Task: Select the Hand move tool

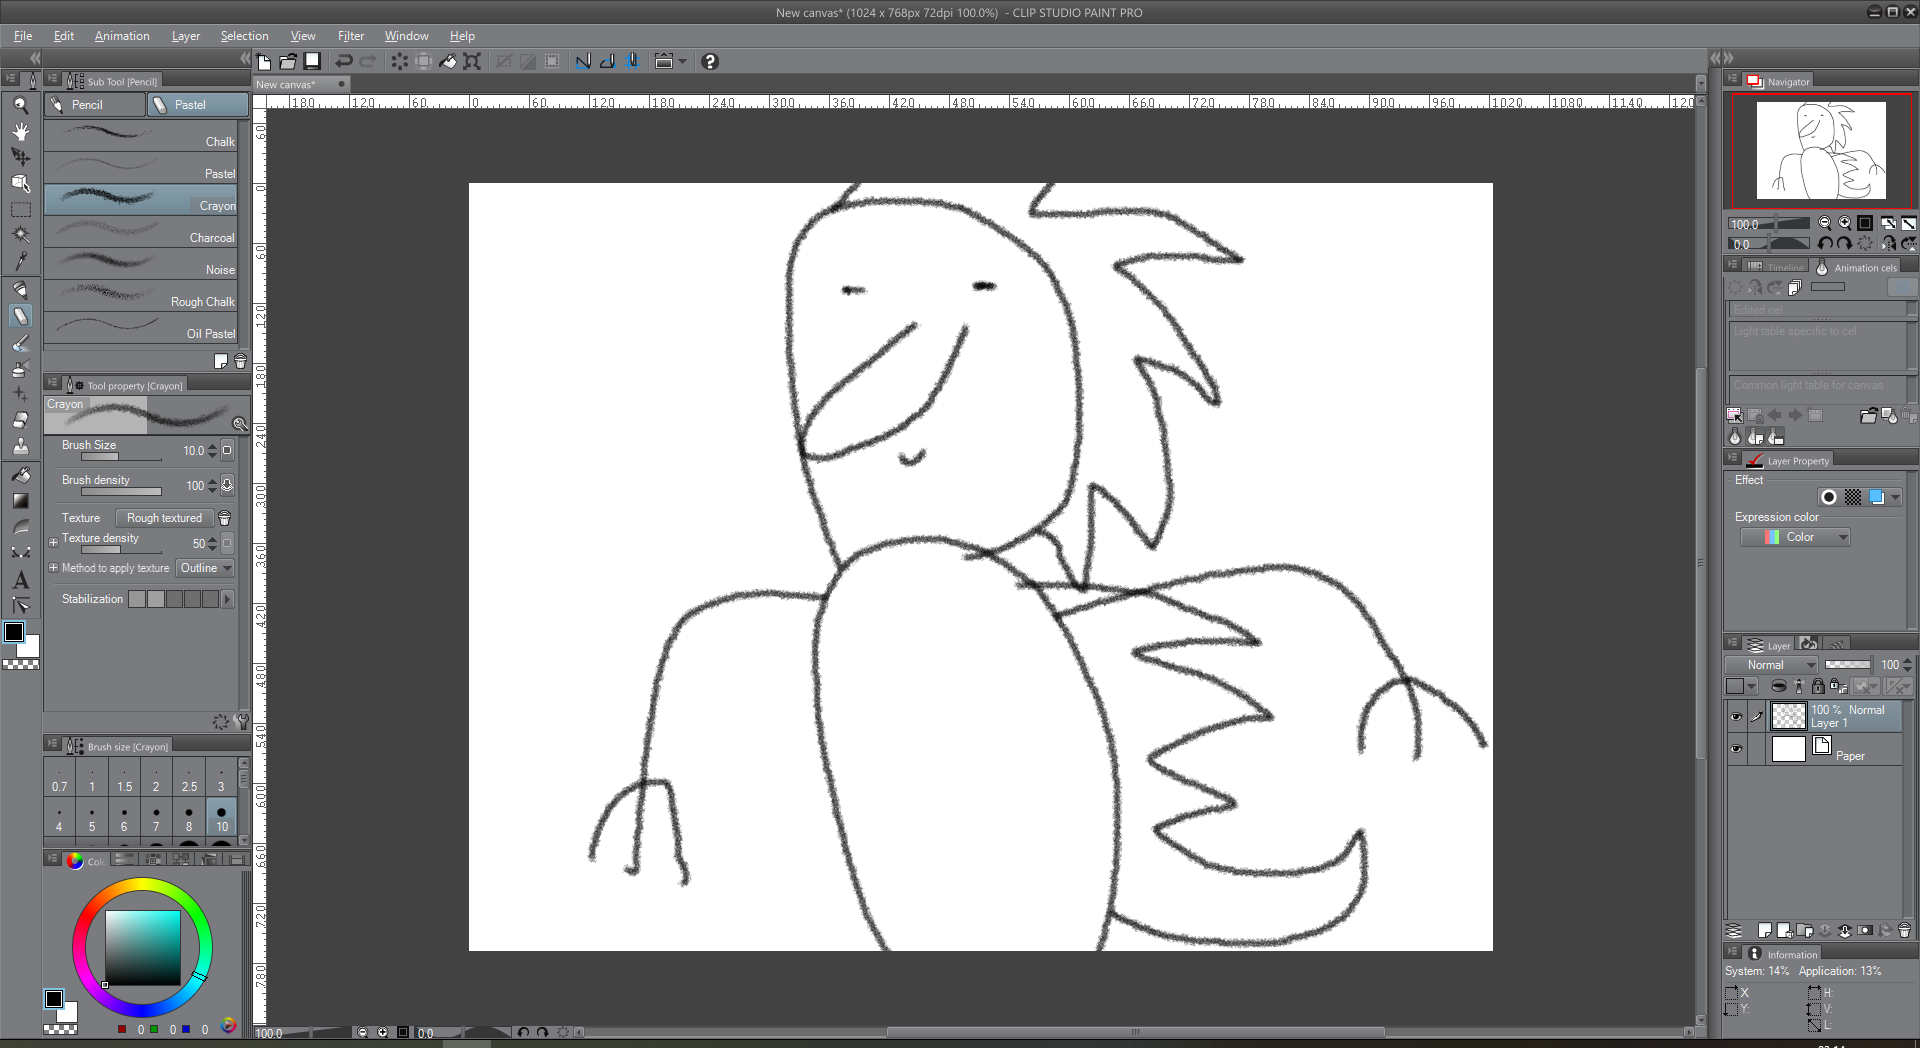Action: click(20, 131)
